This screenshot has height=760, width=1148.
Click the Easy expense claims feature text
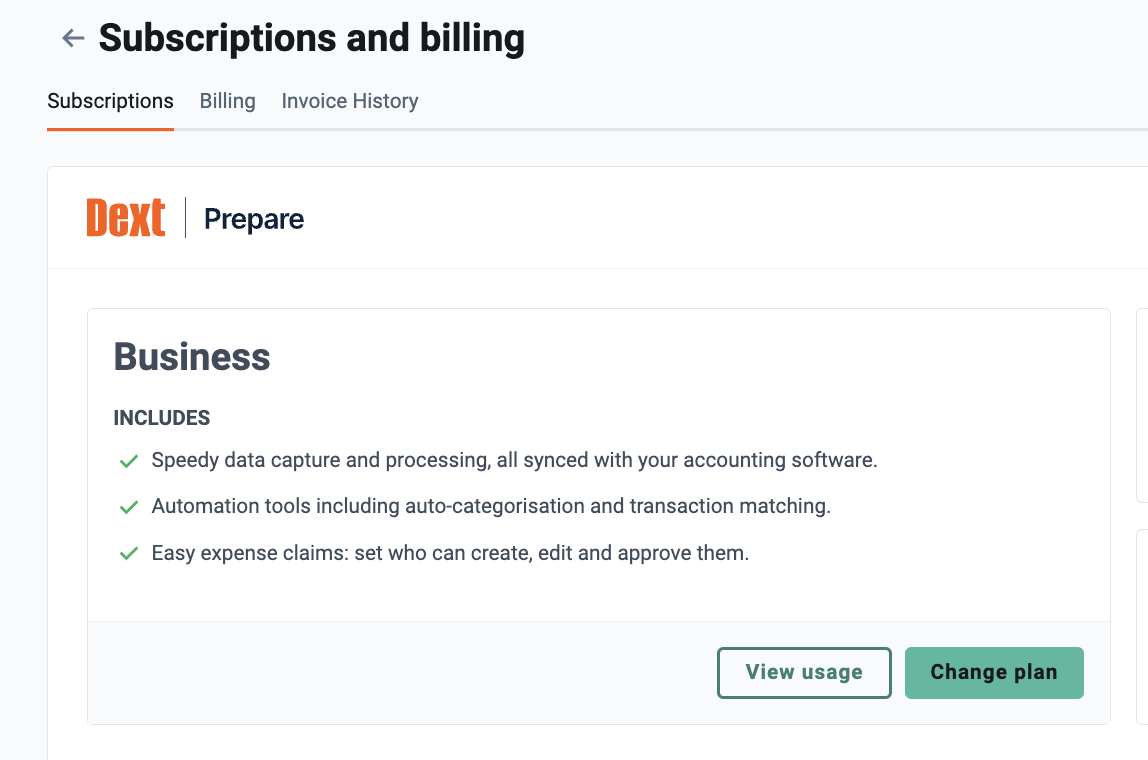[450, 553]
